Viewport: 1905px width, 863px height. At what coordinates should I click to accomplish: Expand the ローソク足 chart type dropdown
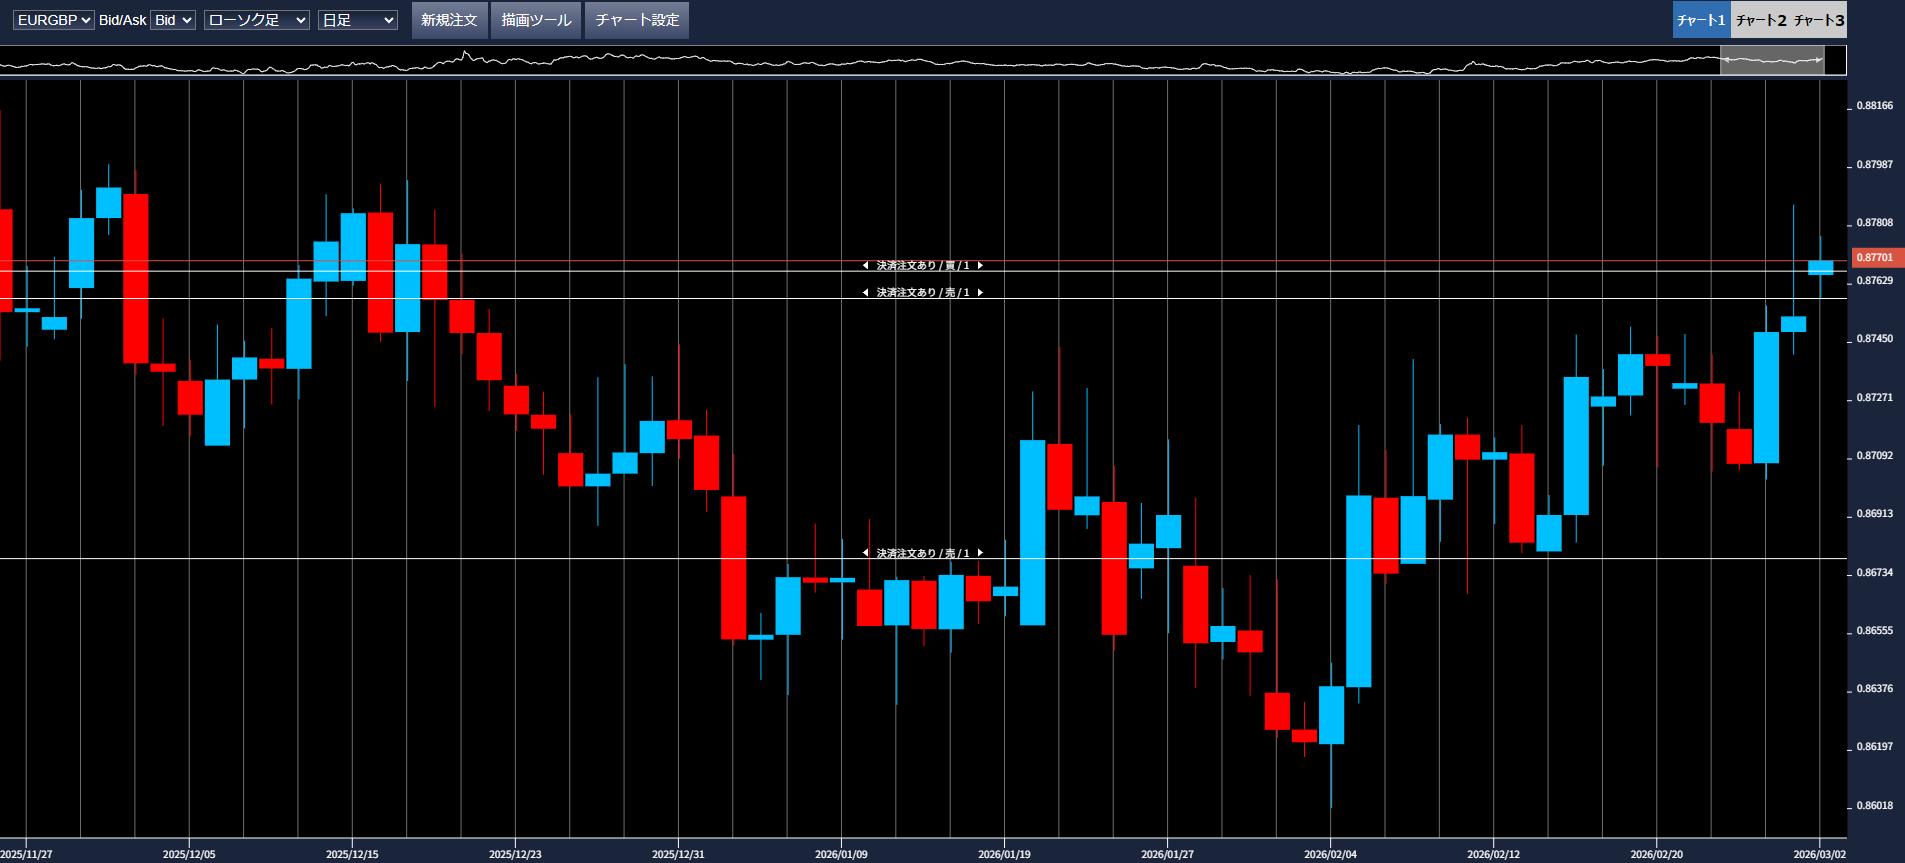[x=256, y=20]
